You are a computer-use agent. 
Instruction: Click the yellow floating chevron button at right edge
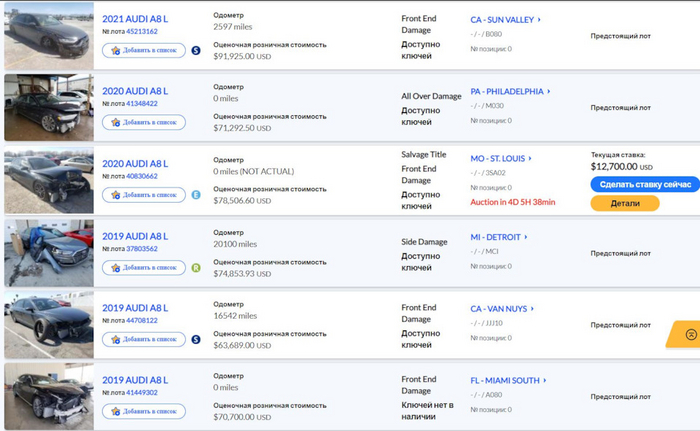point(689,333)
